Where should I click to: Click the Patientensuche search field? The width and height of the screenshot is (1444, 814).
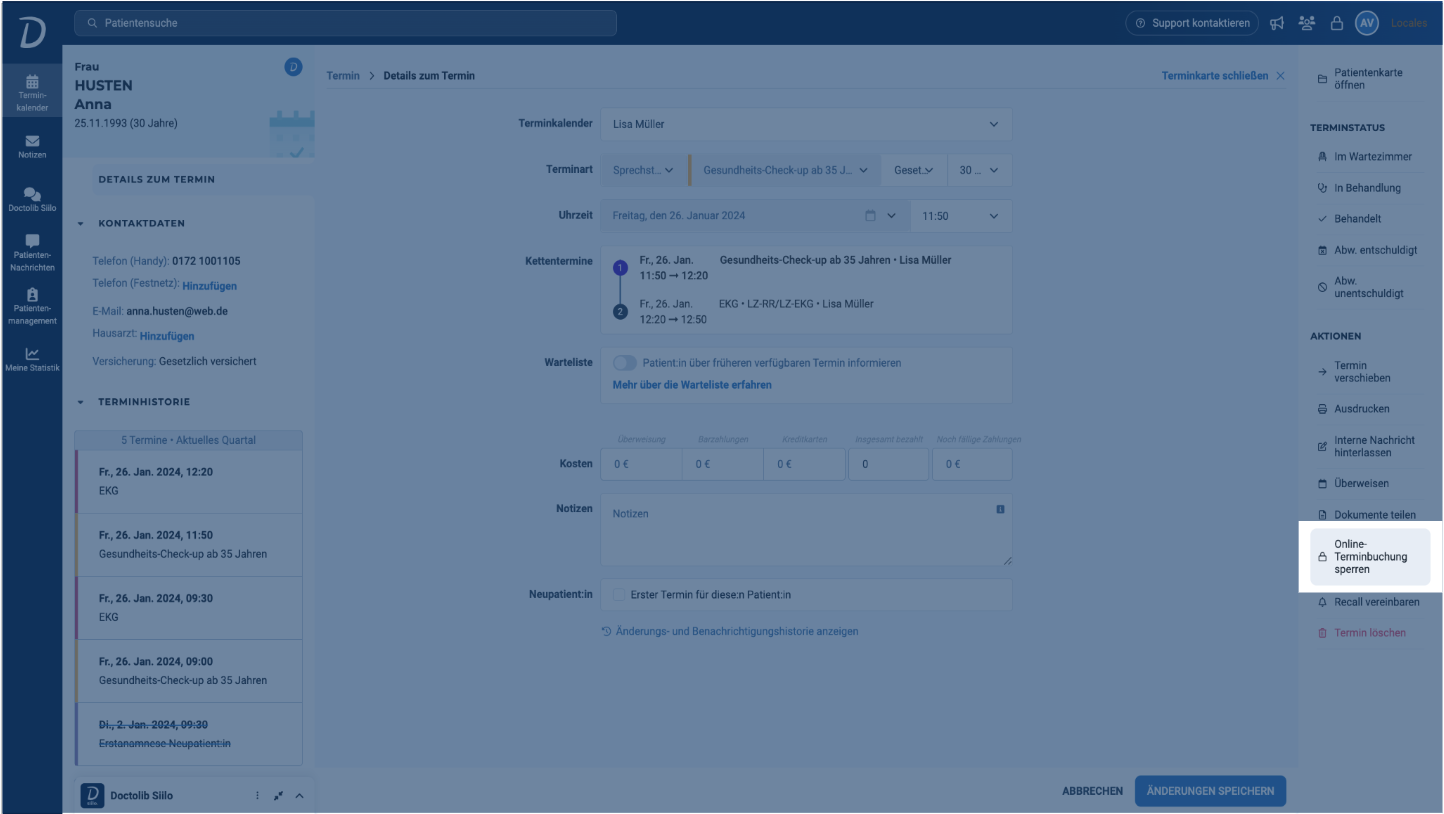coord(346,23)
